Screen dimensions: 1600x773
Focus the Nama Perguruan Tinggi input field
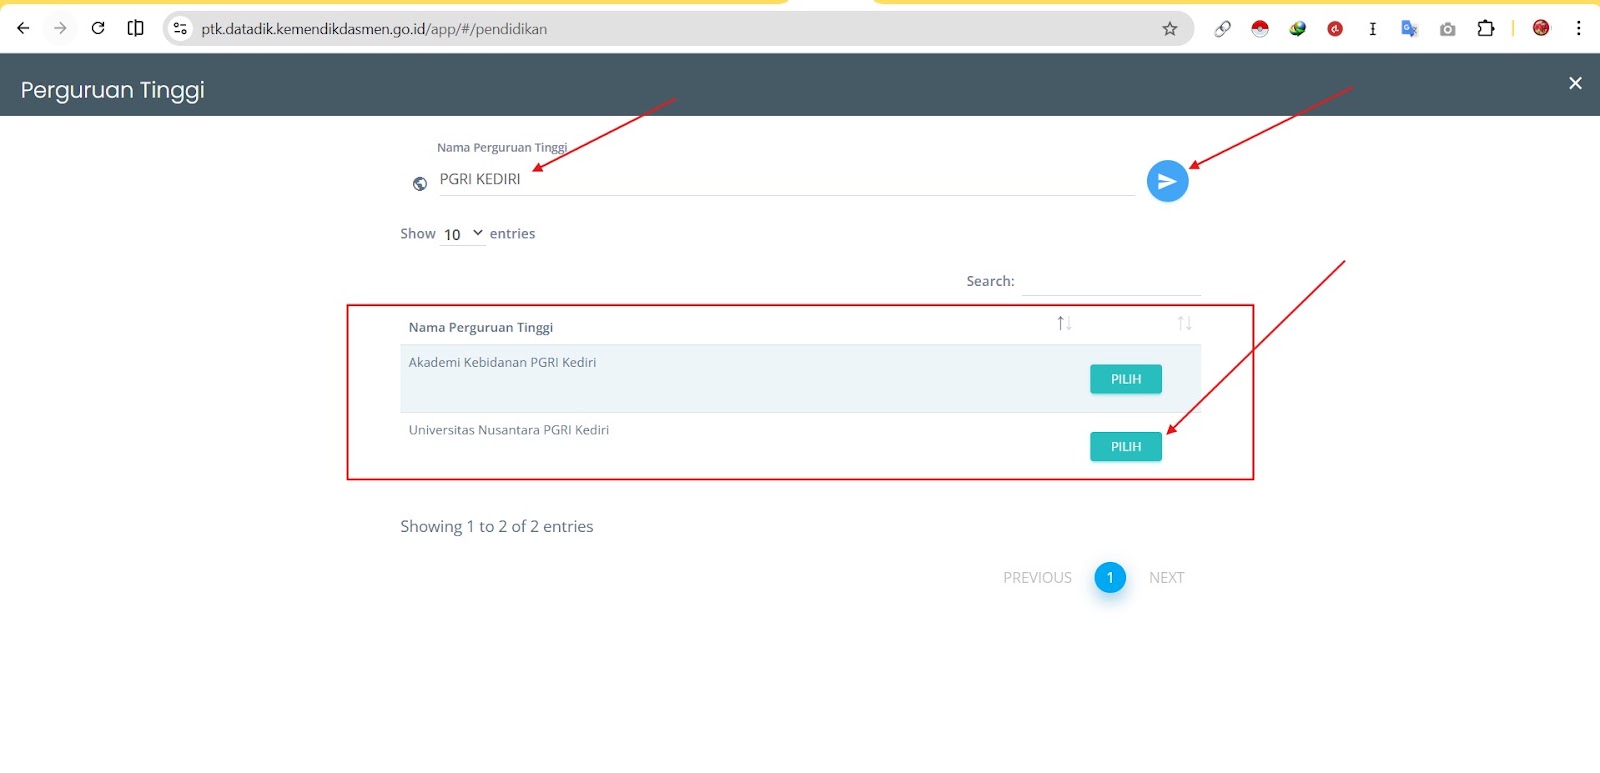[786, 179]
